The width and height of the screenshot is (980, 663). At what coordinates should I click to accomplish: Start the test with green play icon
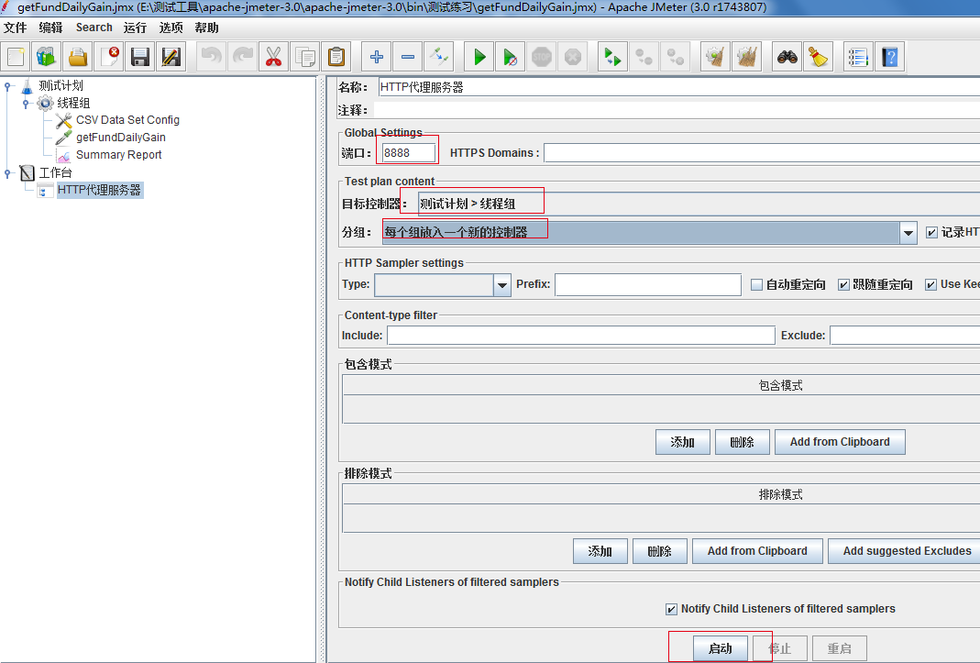click(479, 57)
